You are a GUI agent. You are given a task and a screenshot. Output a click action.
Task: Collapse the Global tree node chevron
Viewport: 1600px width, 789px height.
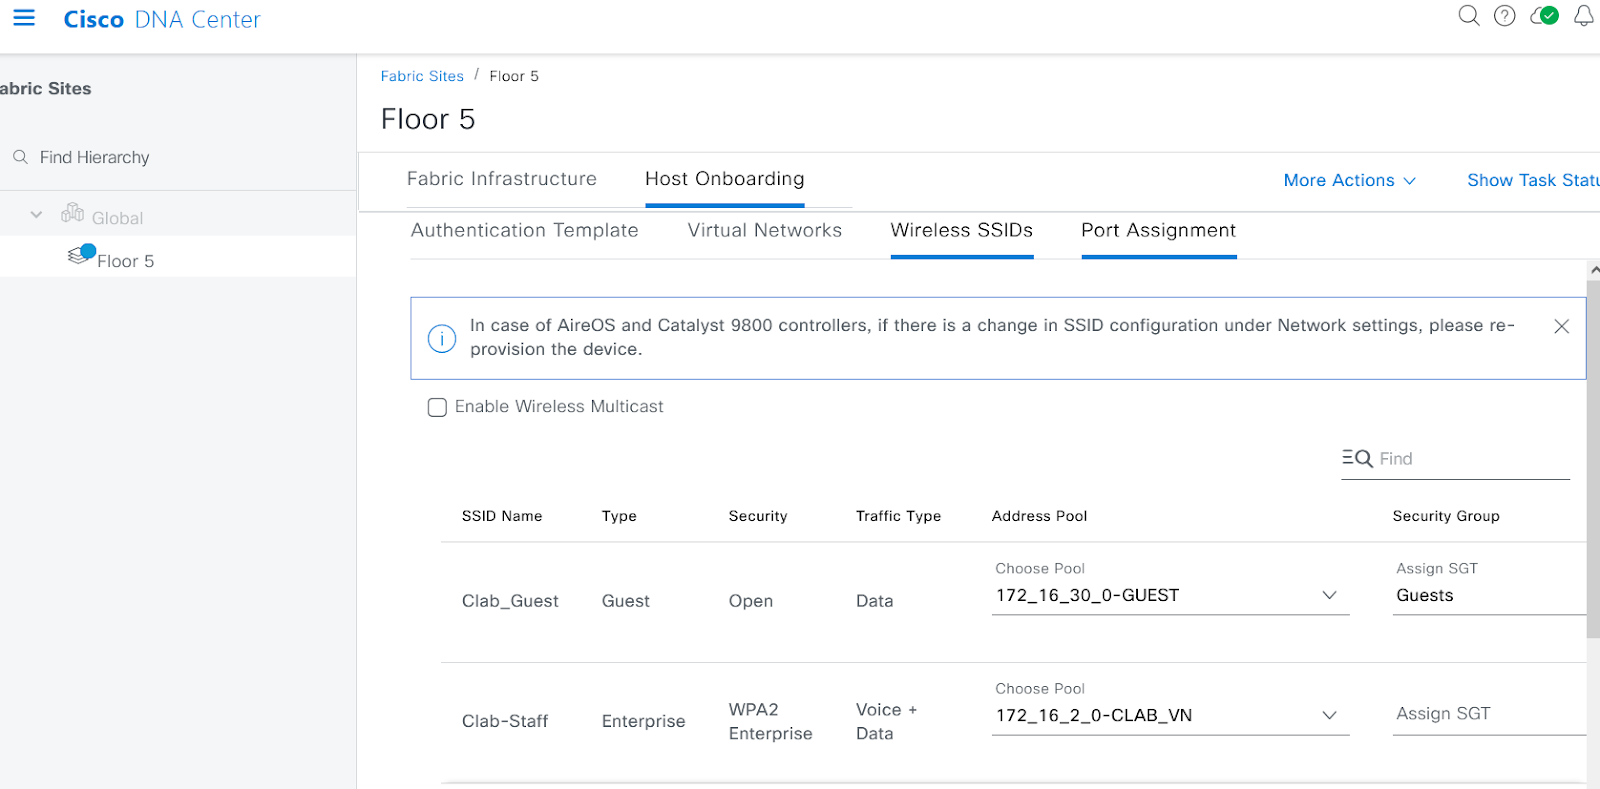[x=37, y=215]
